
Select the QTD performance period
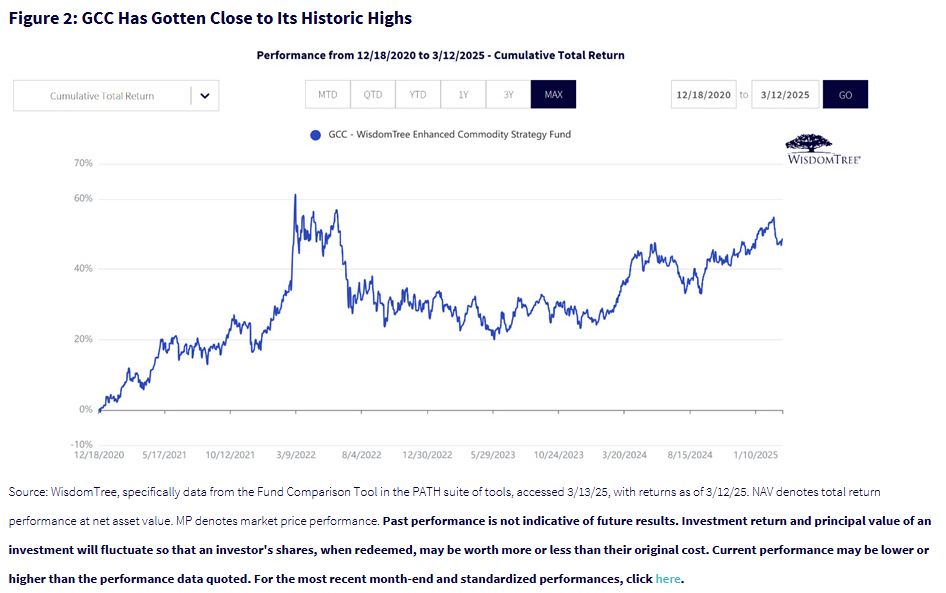pyautogui.click(x=372, y=94)
